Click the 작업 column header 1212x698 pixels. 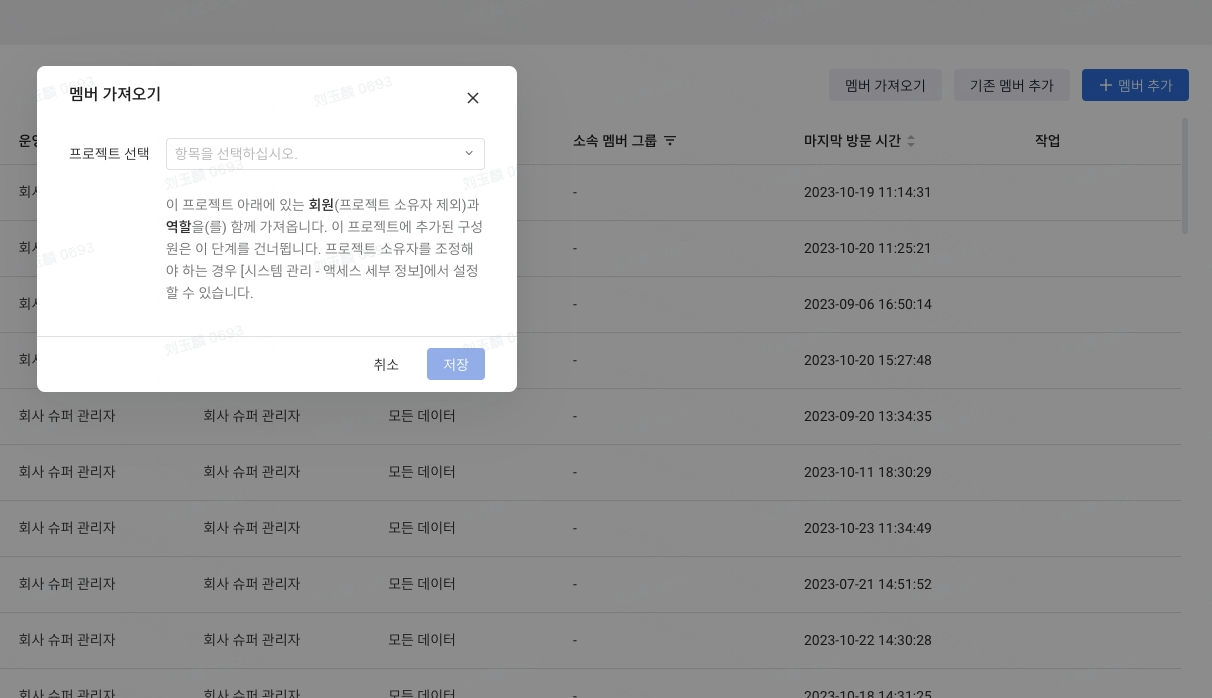(1048, 141)
